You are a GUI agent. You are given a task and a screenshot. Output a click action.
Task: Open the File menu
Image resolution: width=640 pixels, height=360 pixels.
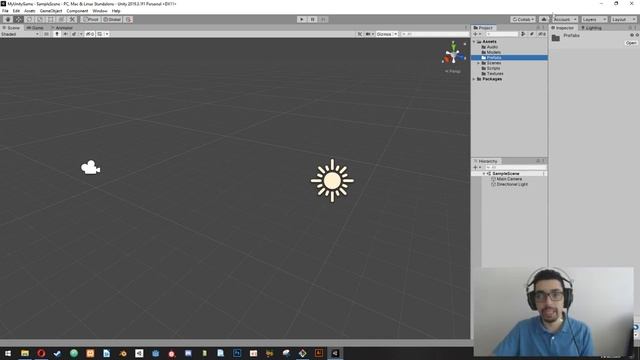point(5,11)
